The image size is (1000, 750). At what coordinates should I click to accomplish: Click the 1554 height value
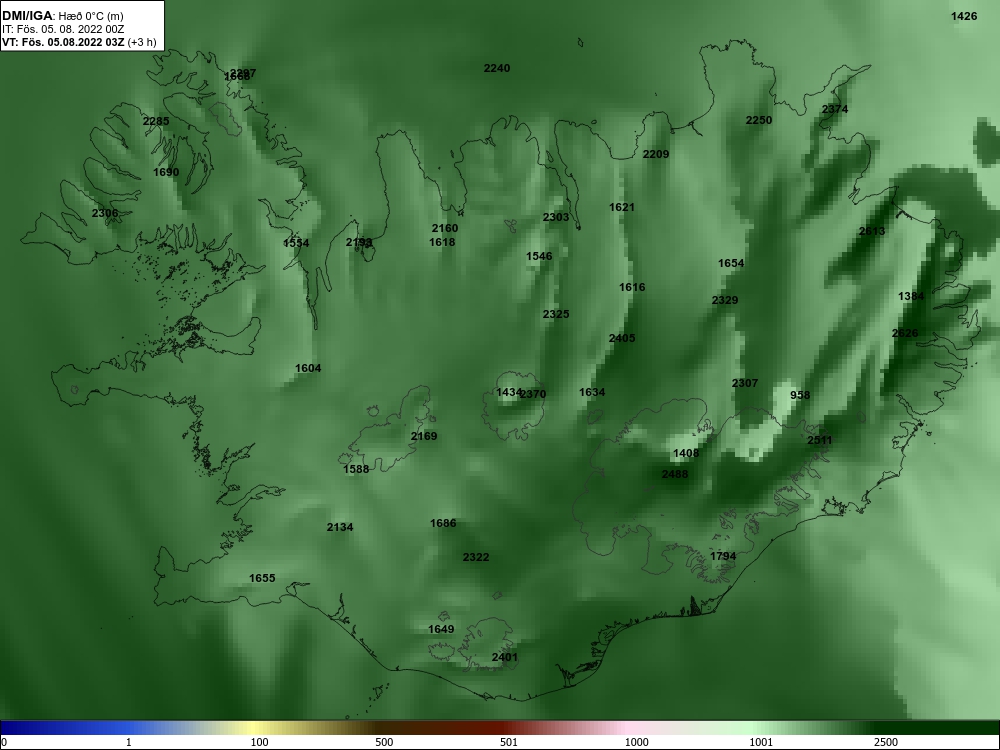pyautogui.click(x=297, y=243)
